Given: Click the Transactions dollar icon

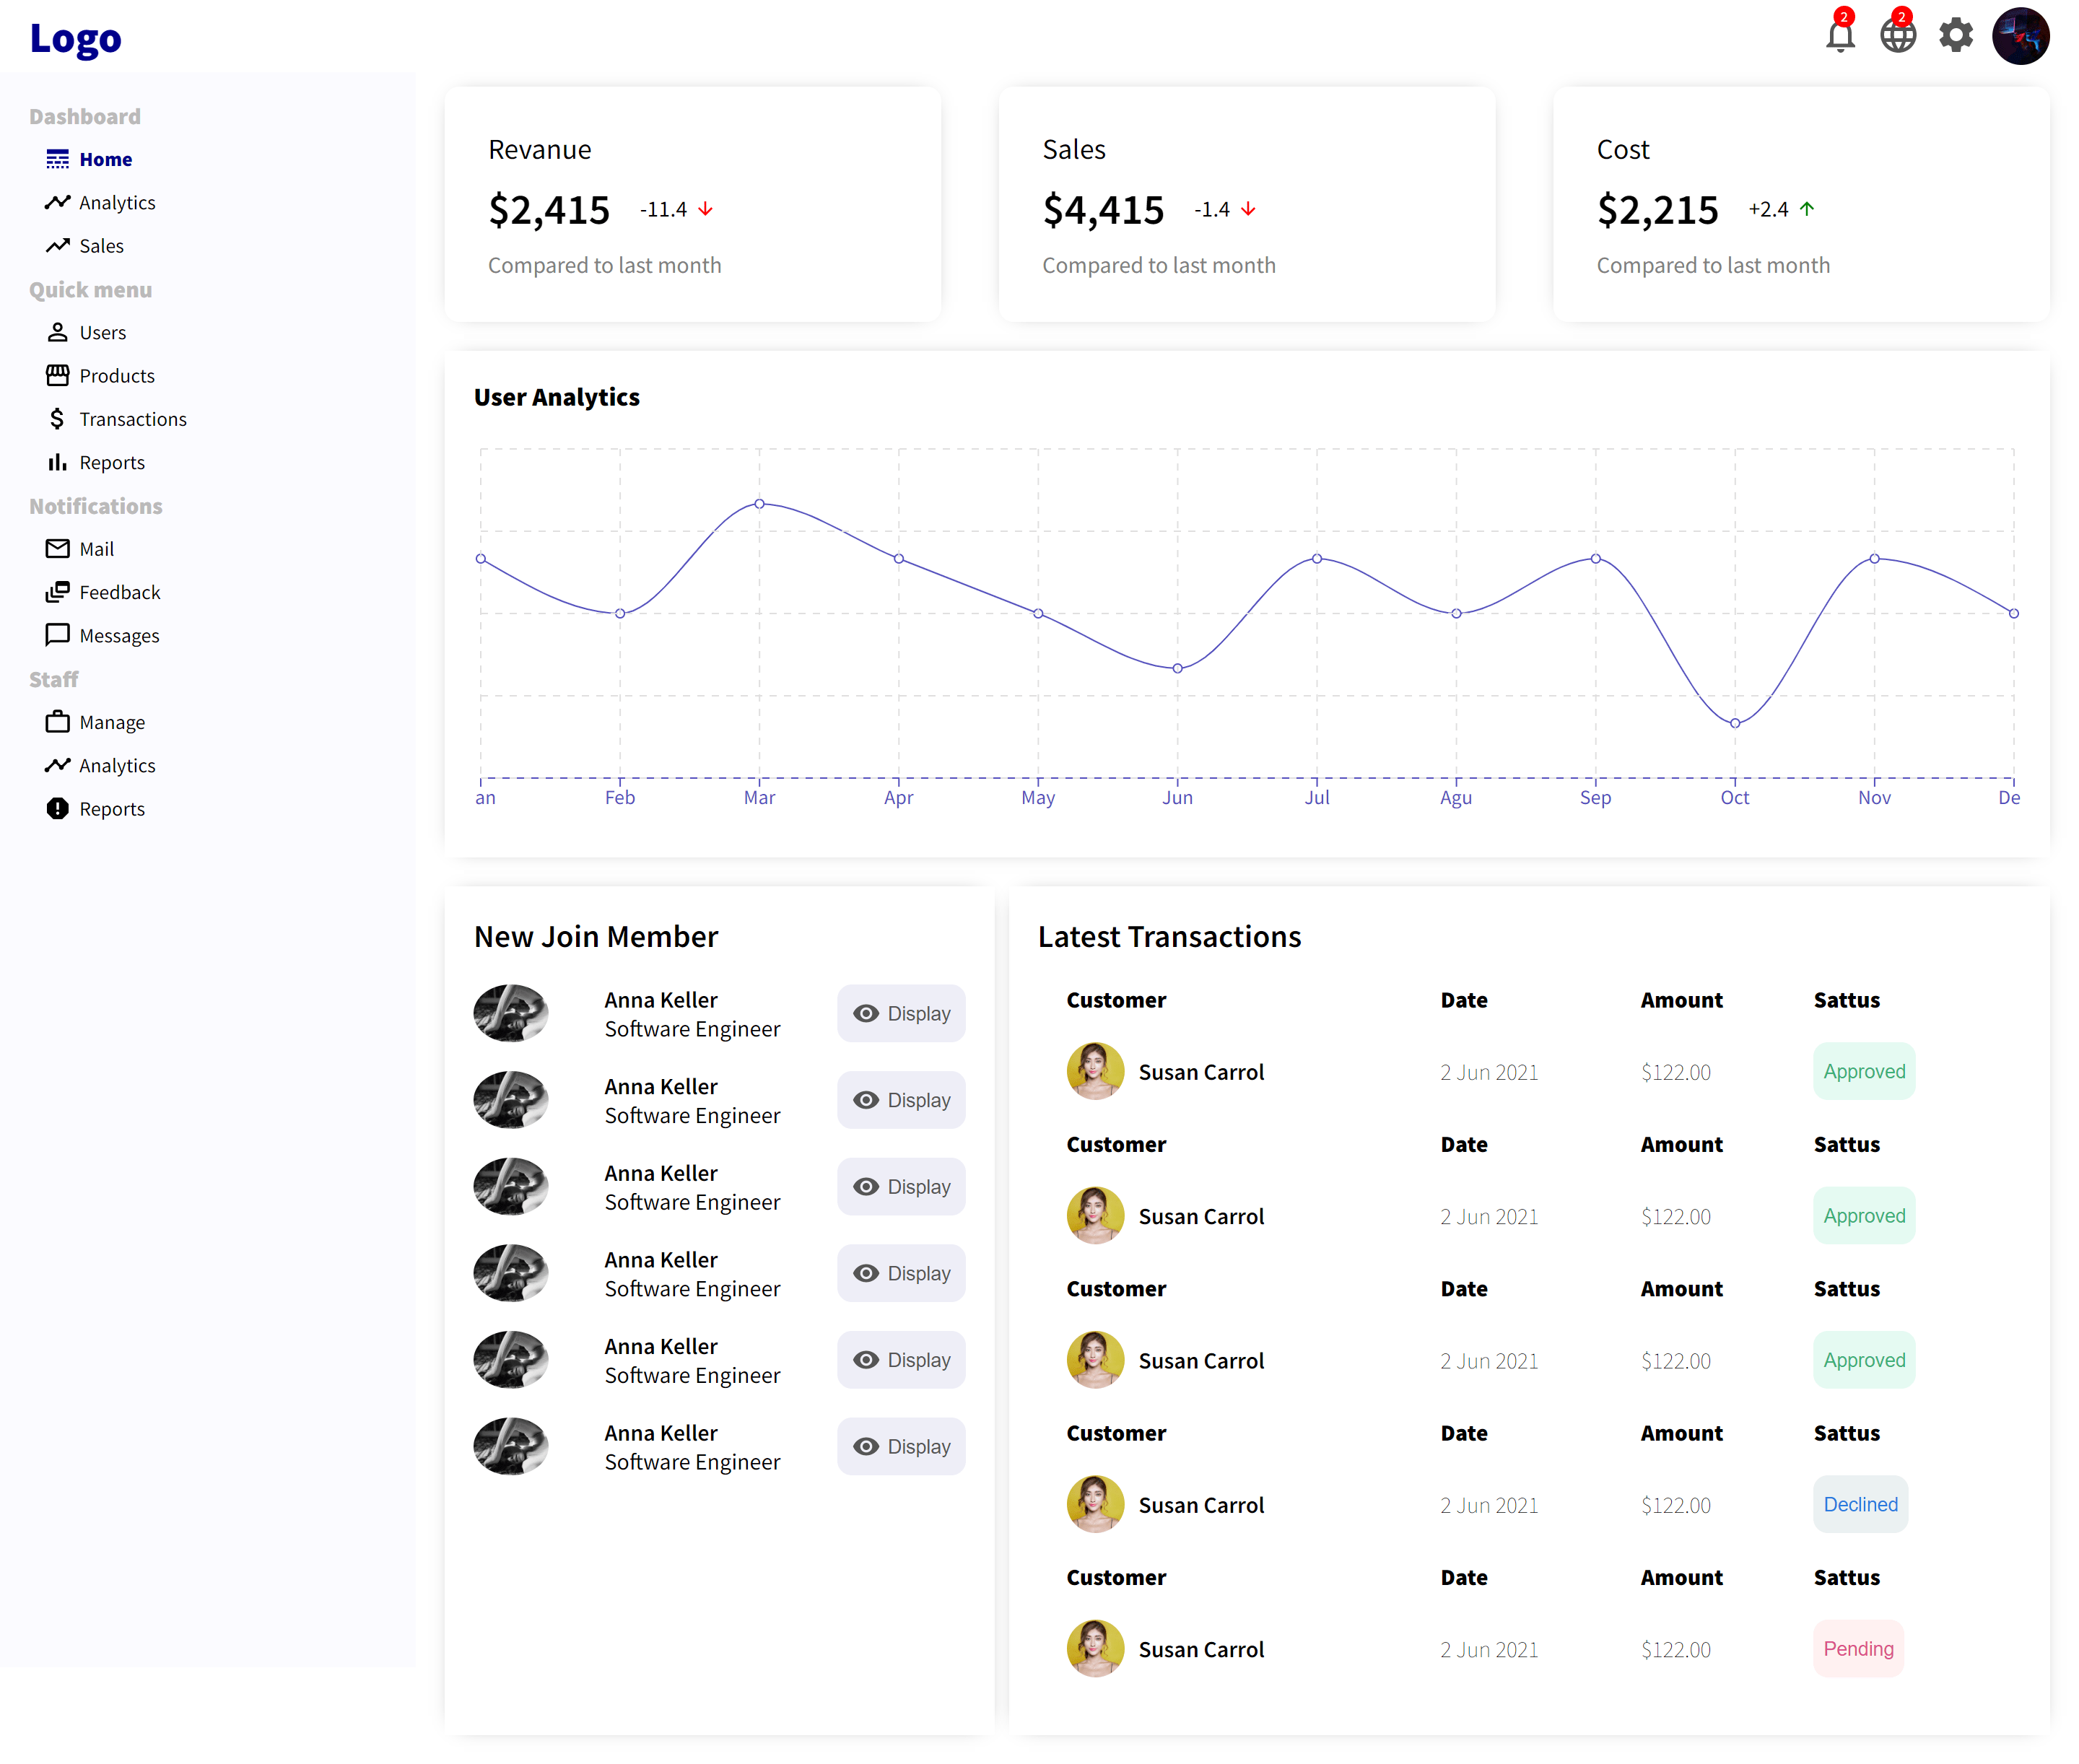Looking at the screenshot, I should click(57, 419).
